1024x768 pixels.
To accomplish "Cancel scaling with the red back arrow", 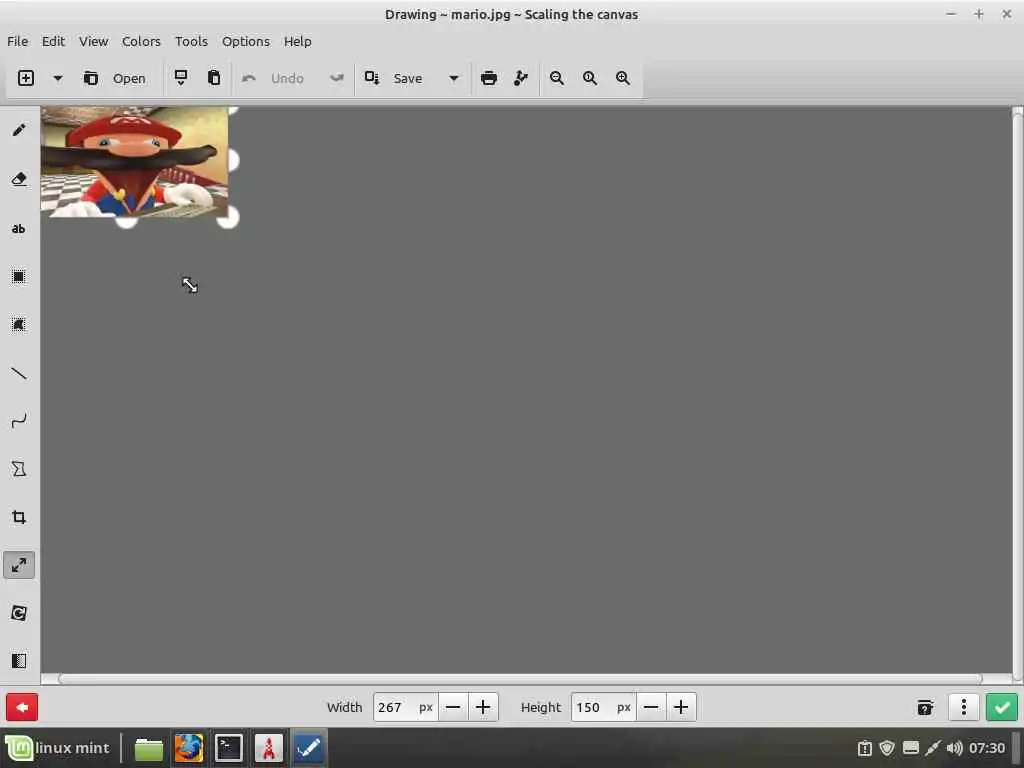I will pyautogui.click(x=22, y=707).
